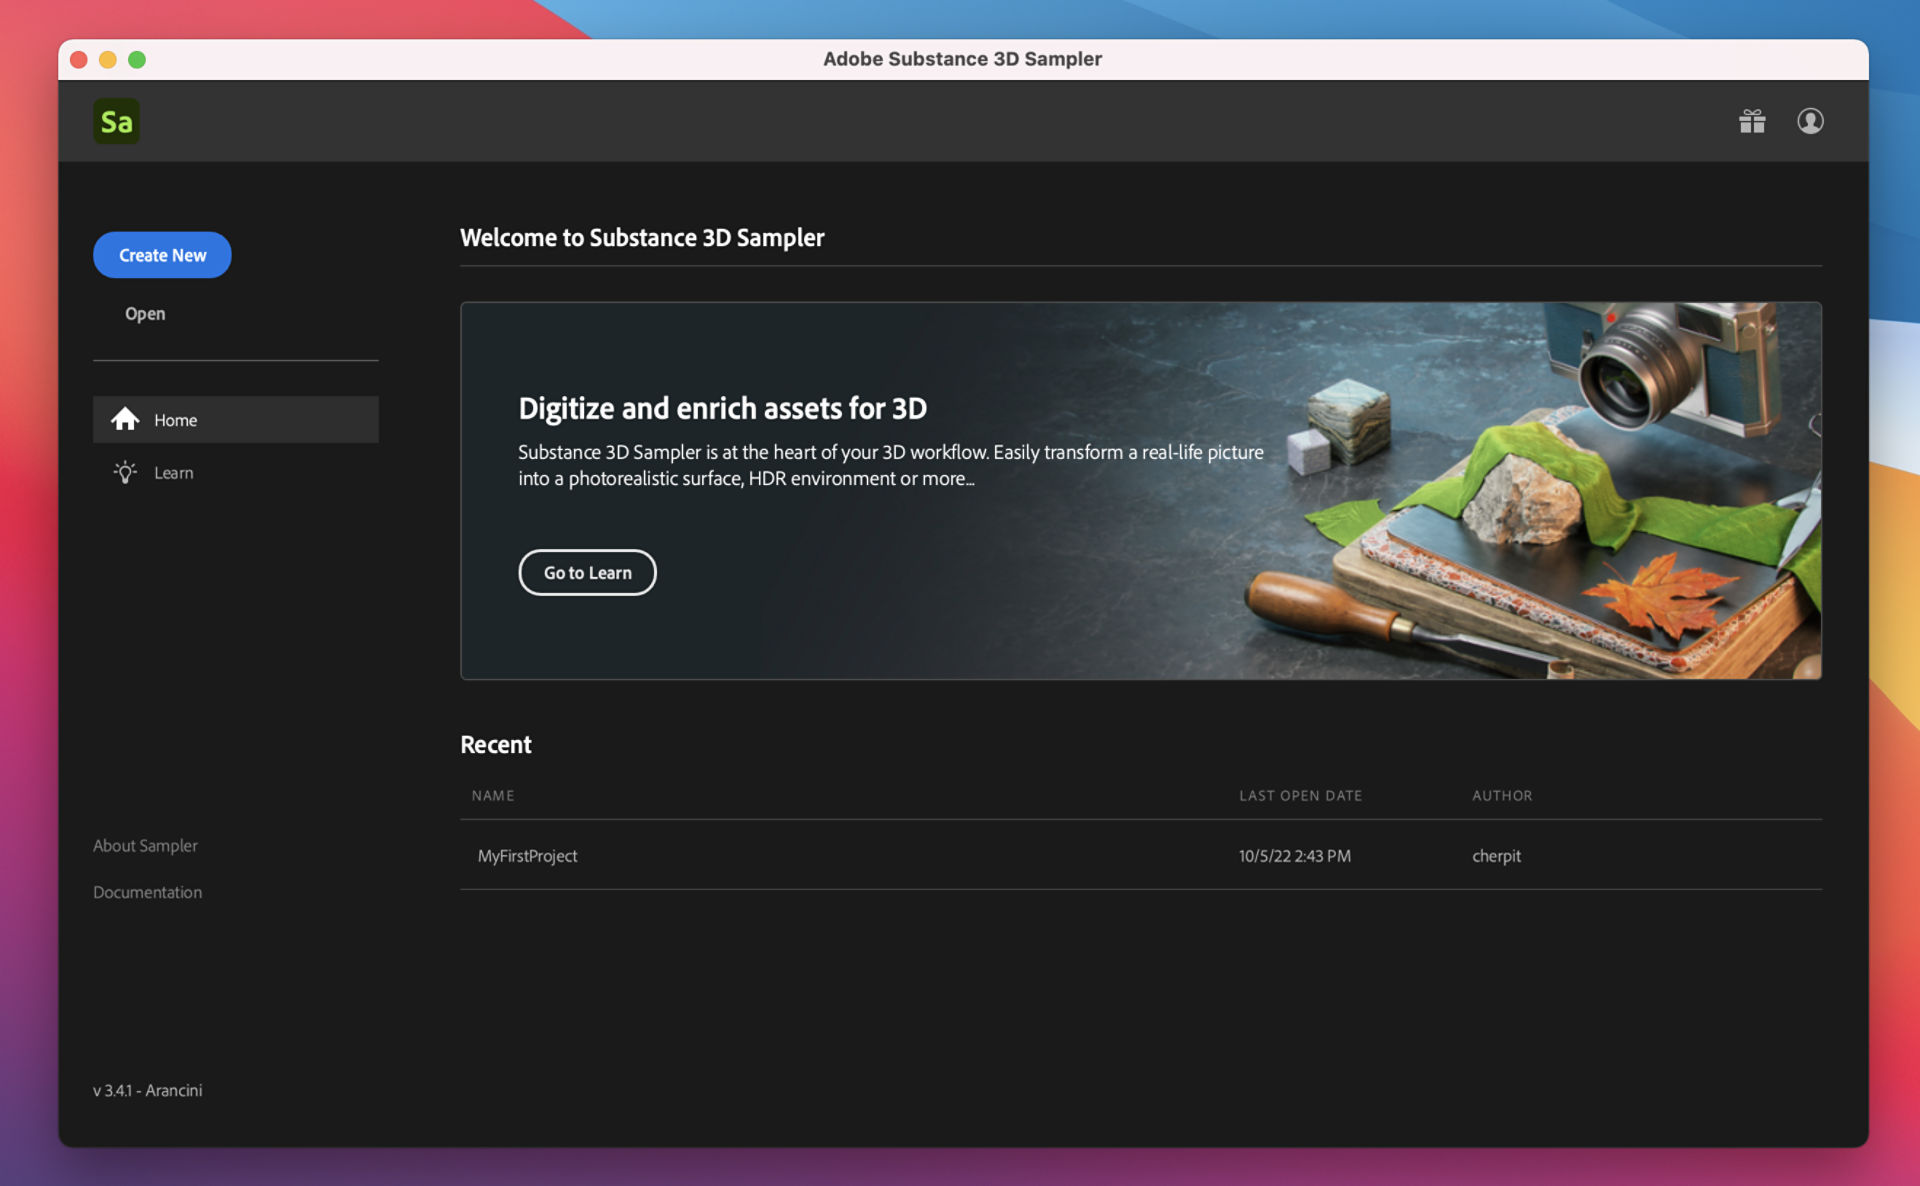Sort recent projects by NAME column
The height and width of the screenshot is (1186, 1920).
(x=493, y=795)
